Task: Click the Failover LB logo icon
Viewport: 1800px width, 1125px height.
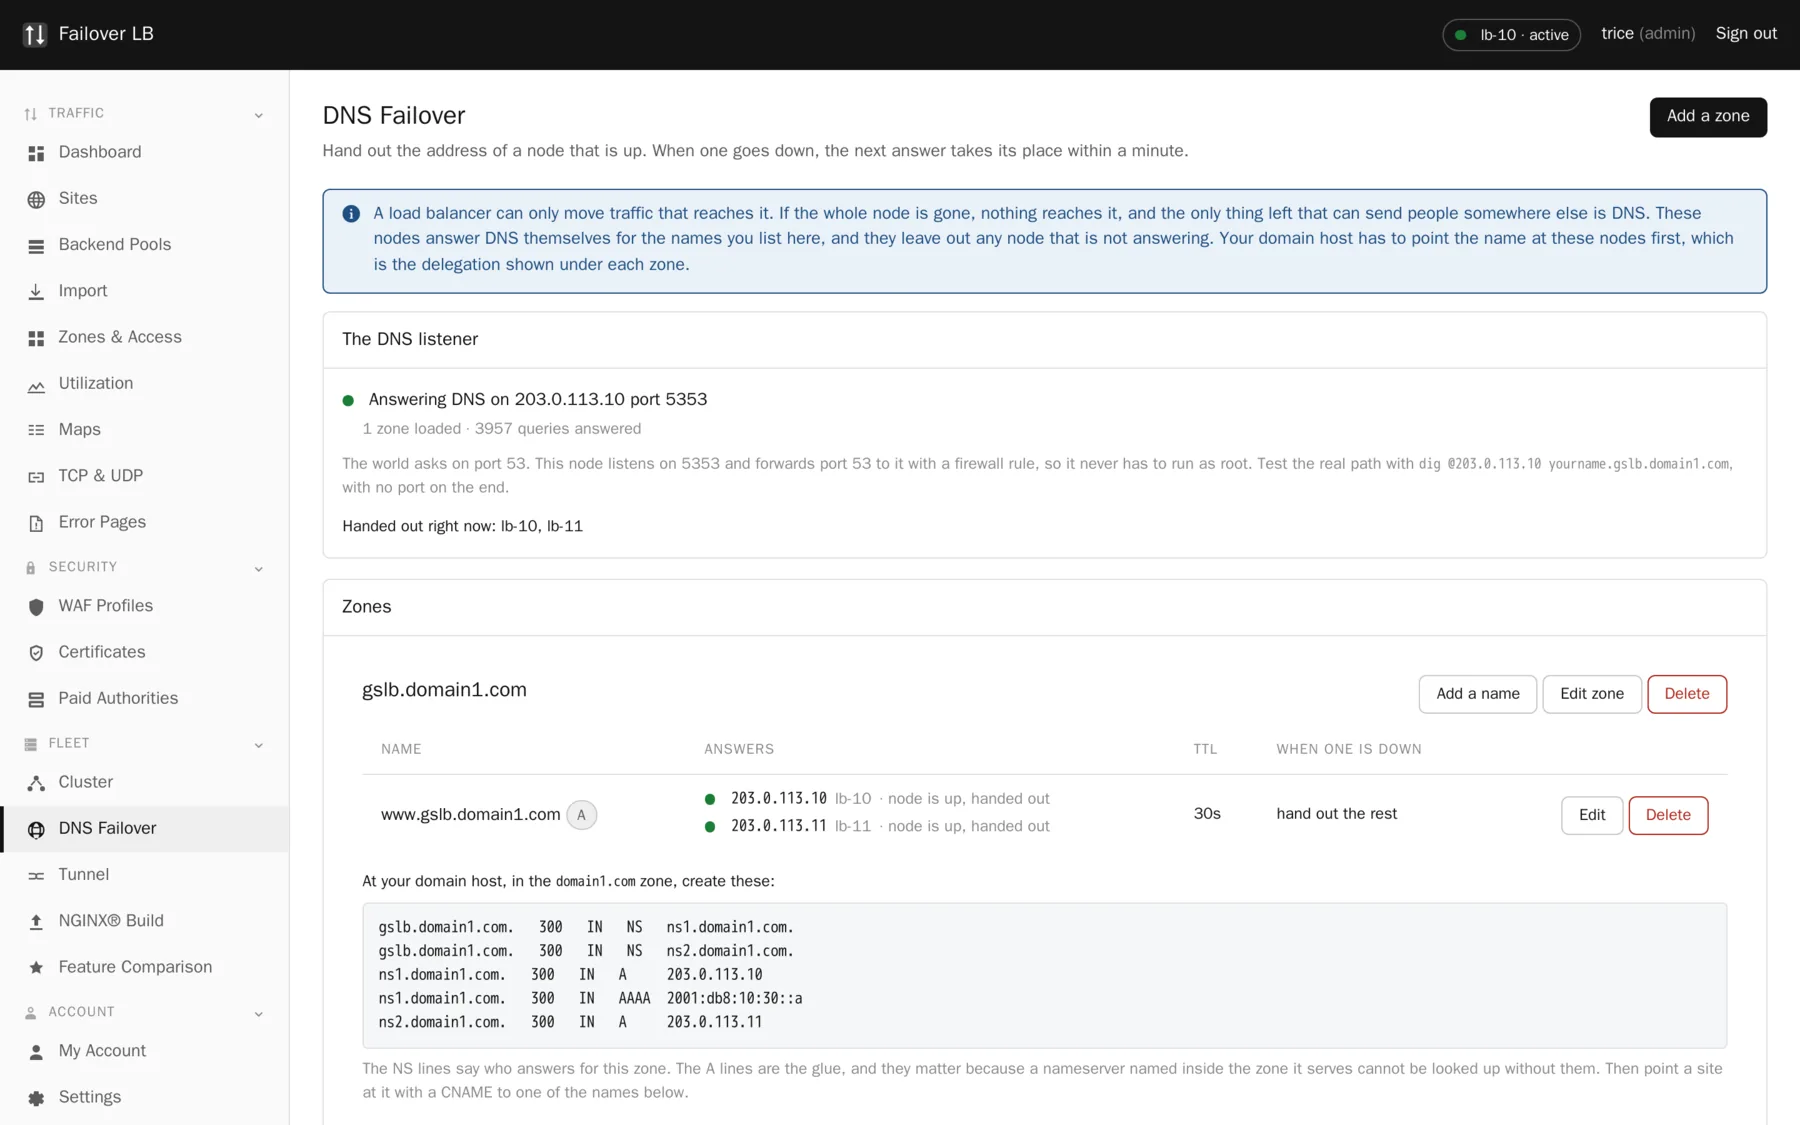Action: [35, 34]
